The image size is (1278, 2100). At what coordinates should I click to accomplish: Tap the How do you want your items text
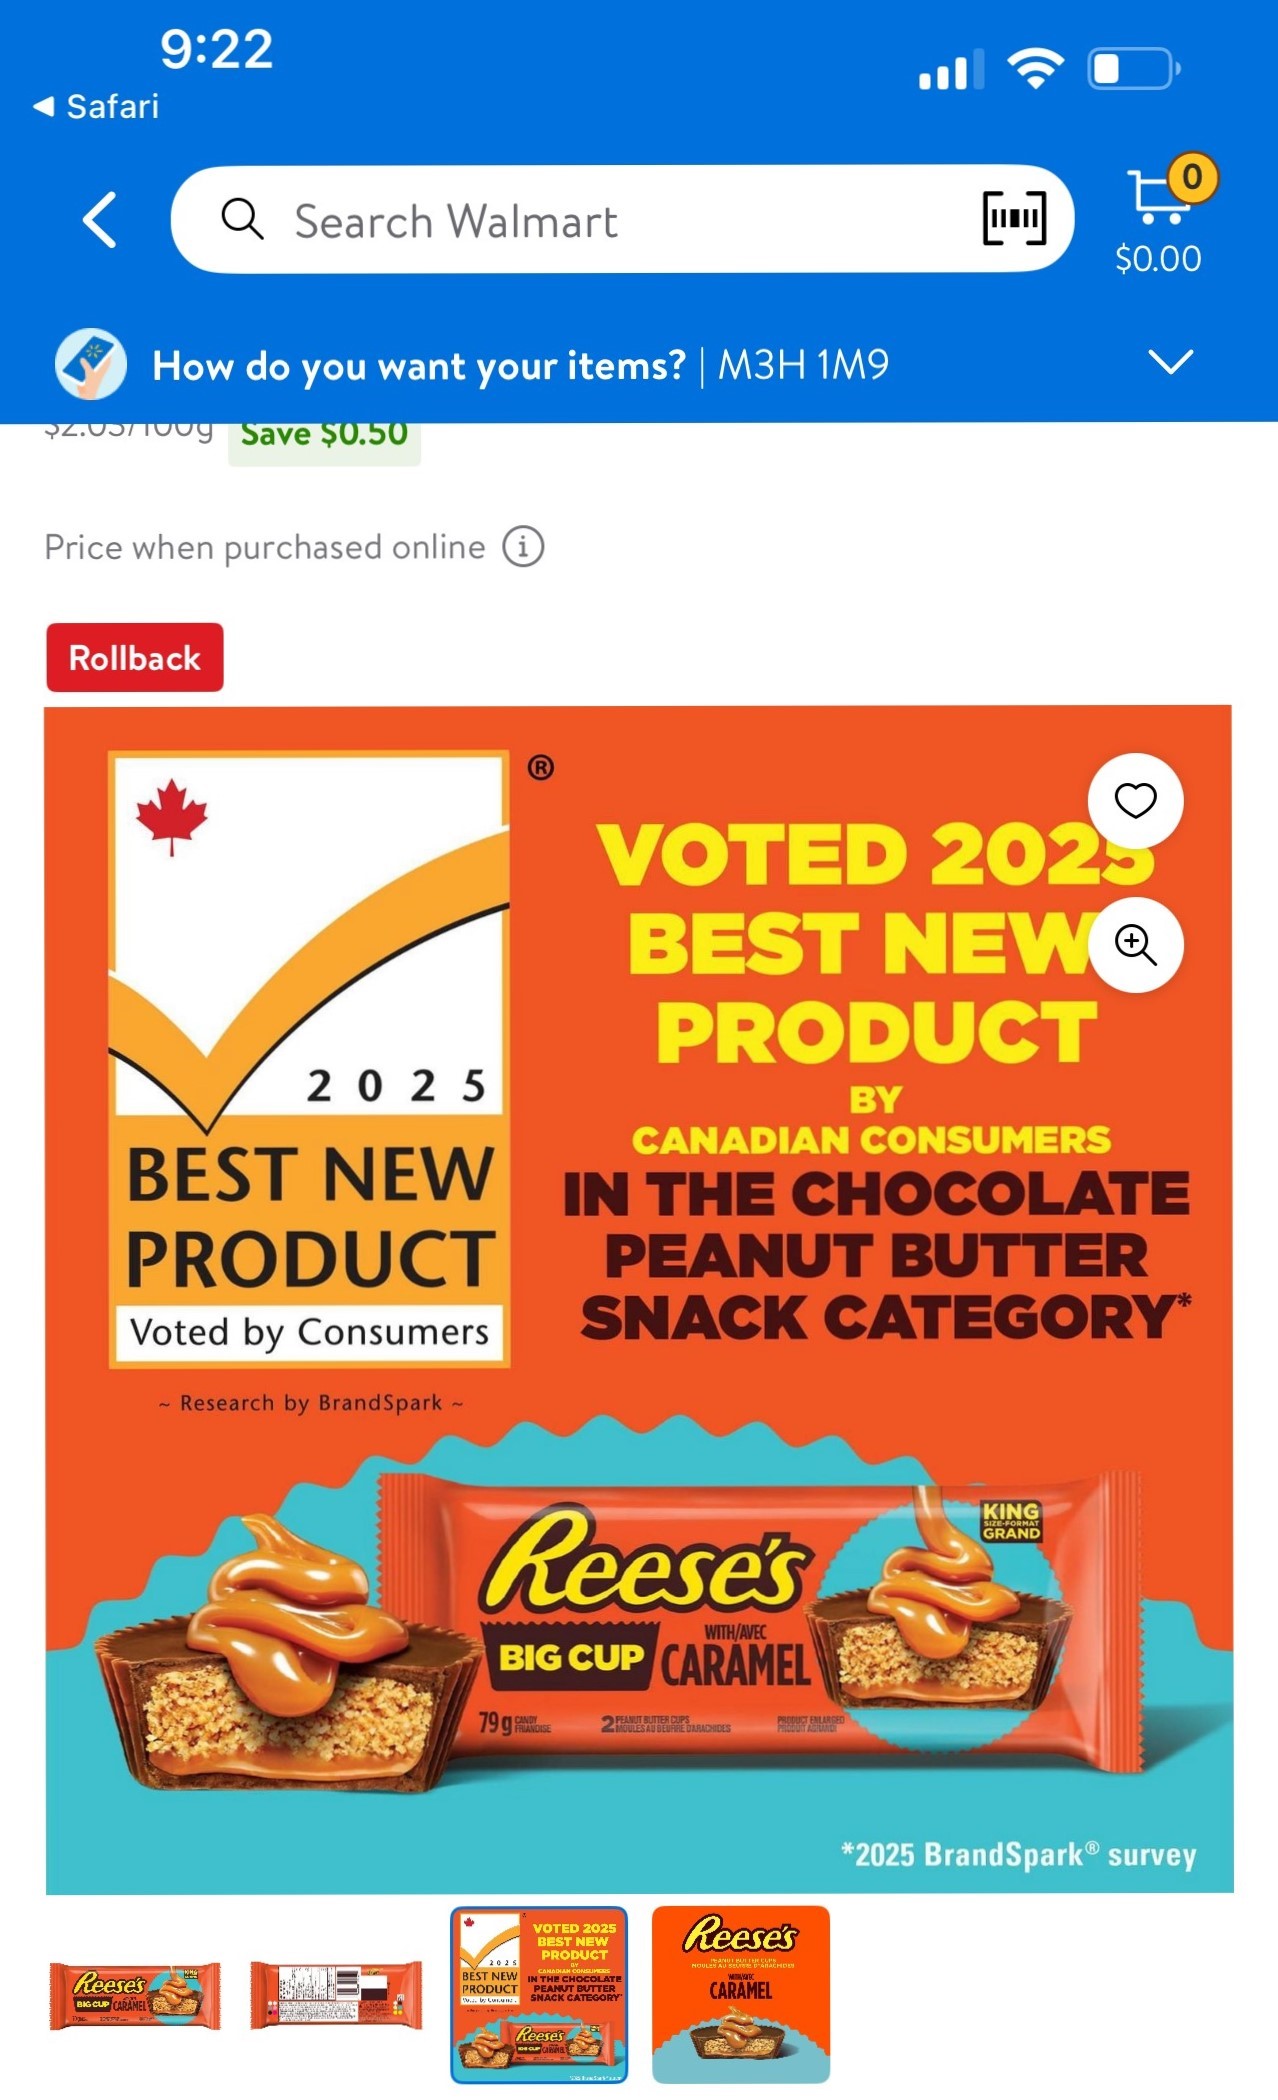419,366
